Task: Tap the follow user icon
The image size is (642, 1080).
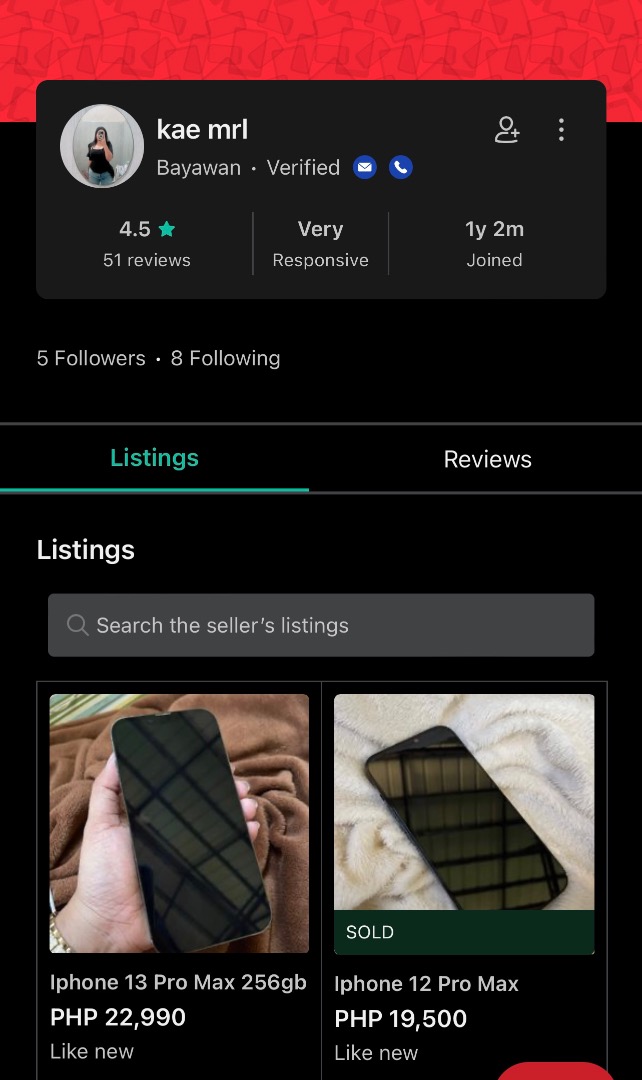Action: [507, 129]
